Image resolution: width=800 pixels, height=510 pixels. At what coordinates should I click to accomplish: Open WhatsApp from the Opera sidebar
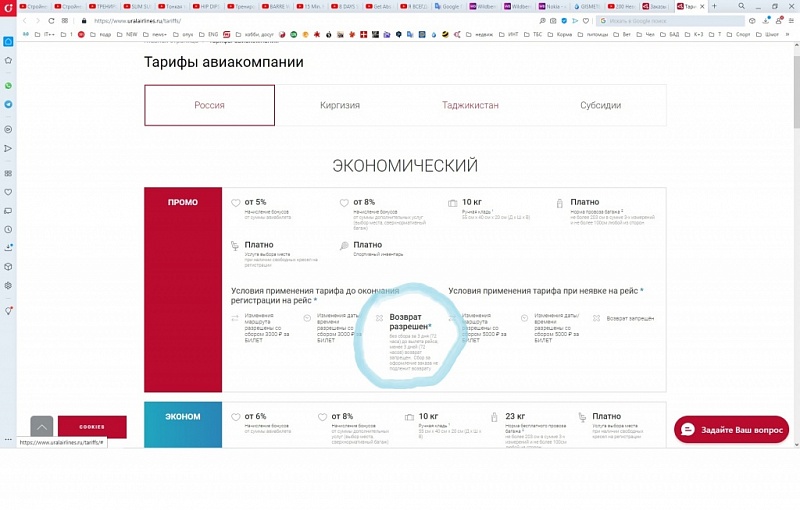(8, 86)
